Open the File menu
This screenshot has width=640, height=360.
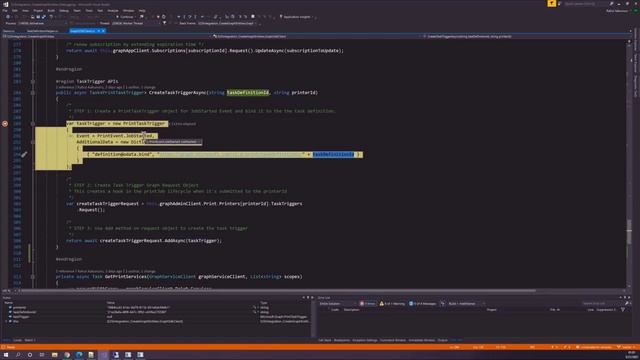[4, 11]
